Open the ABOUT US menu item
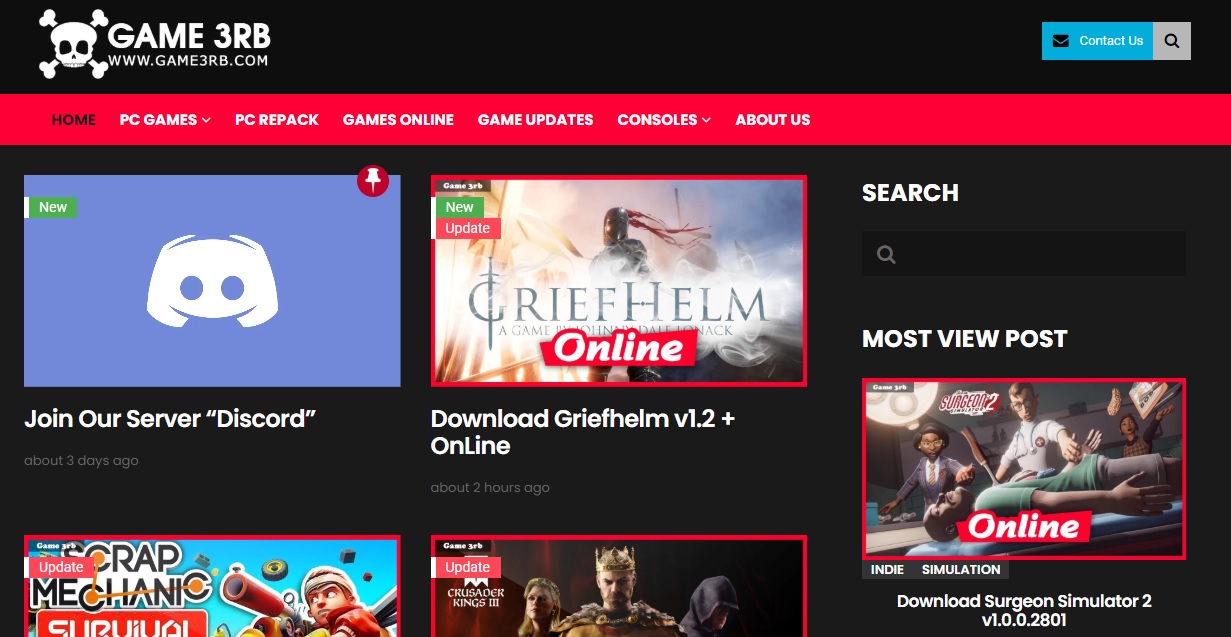 pyautogui.click(x=773, y=119)
